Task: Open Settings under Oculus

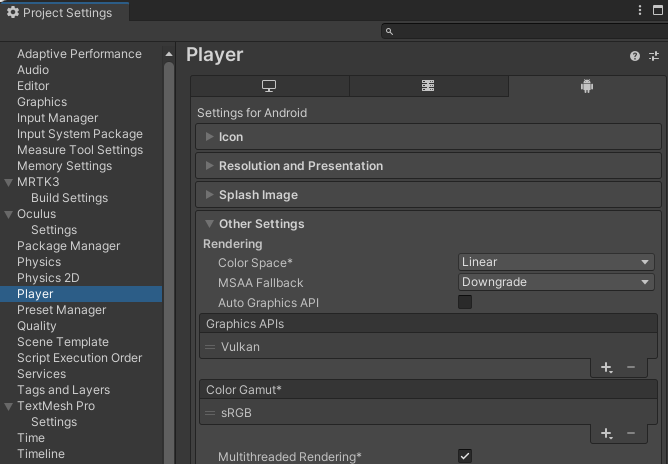Action: (54, 230)
